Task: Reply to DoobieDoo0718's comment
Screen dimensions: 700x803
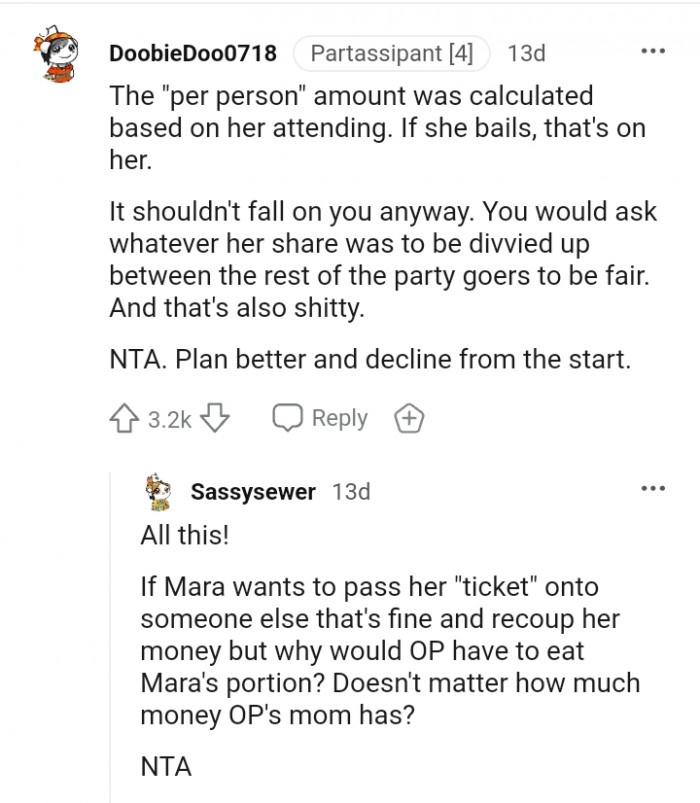Action: click(x=320, y=419)
